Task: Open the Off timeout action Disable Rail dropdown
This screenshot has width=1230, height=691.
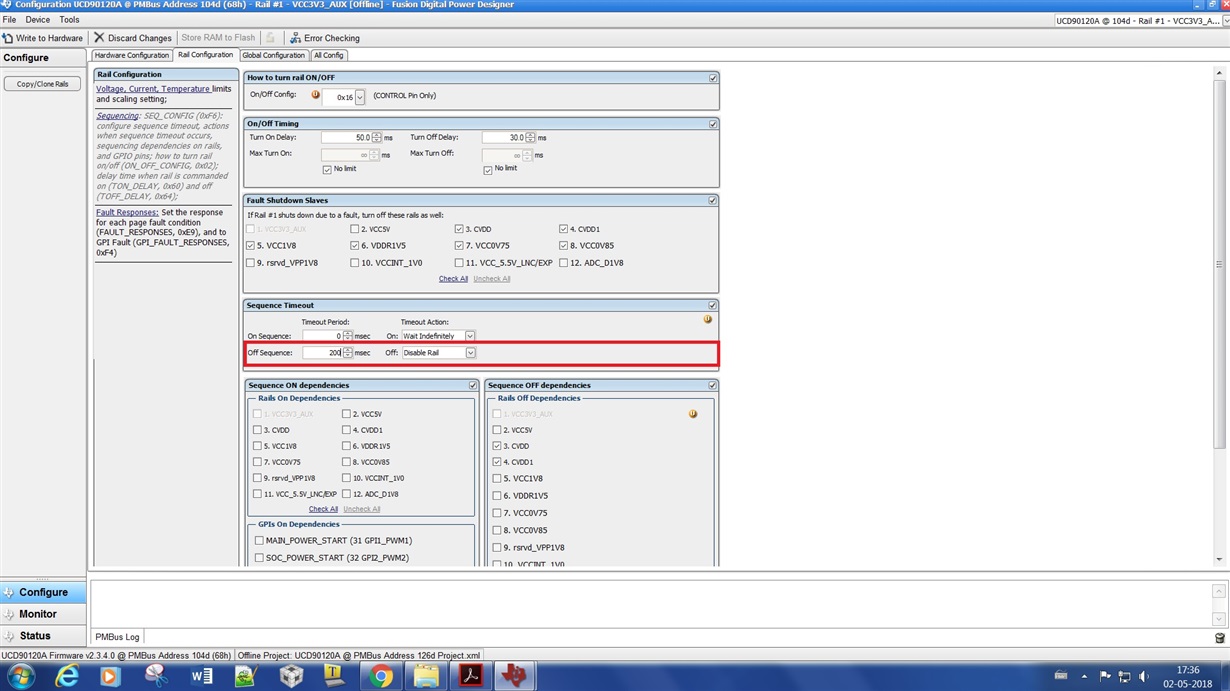Action: [470, 353]
